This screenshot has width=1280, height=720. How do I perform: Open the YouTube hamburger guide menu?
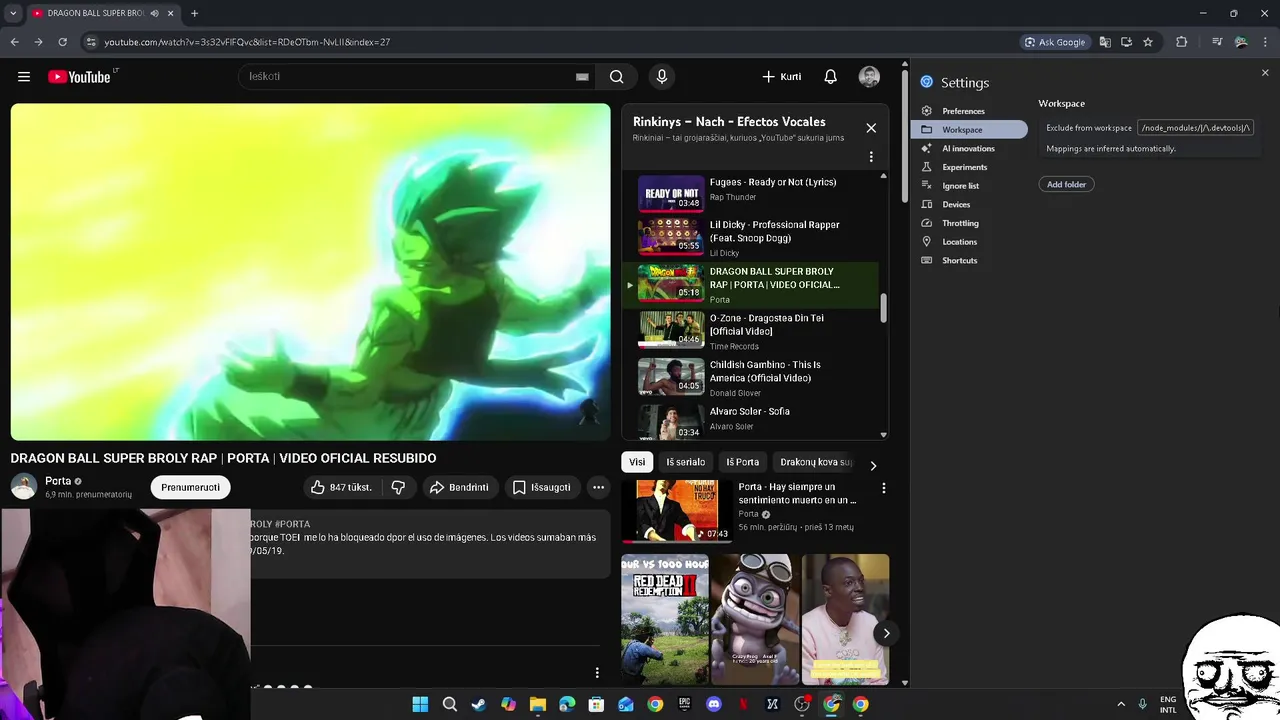[x=24, y=77]
